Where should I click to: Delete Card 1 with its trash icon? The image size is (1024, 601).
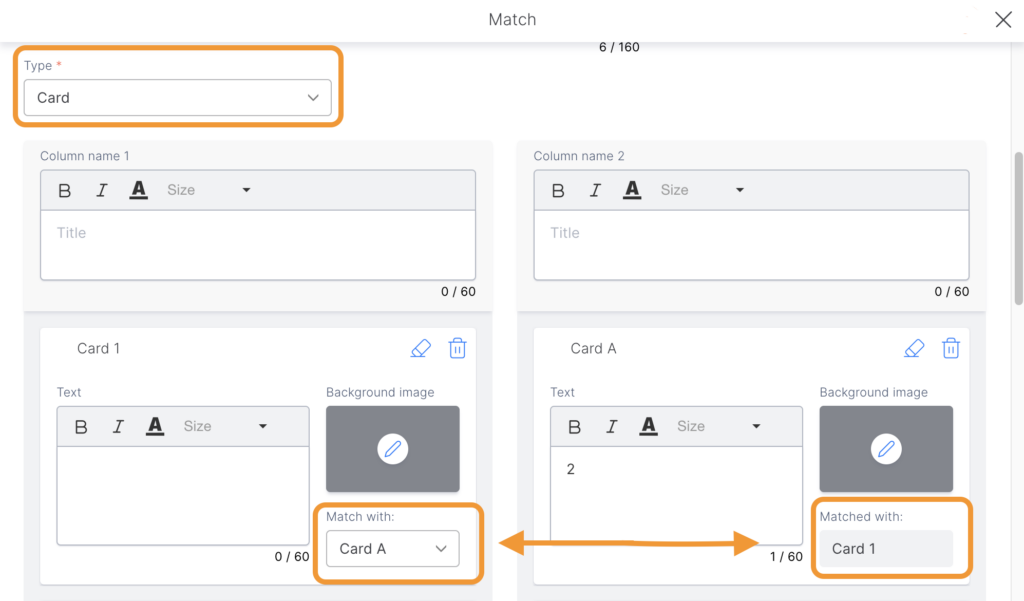(457, 348)
